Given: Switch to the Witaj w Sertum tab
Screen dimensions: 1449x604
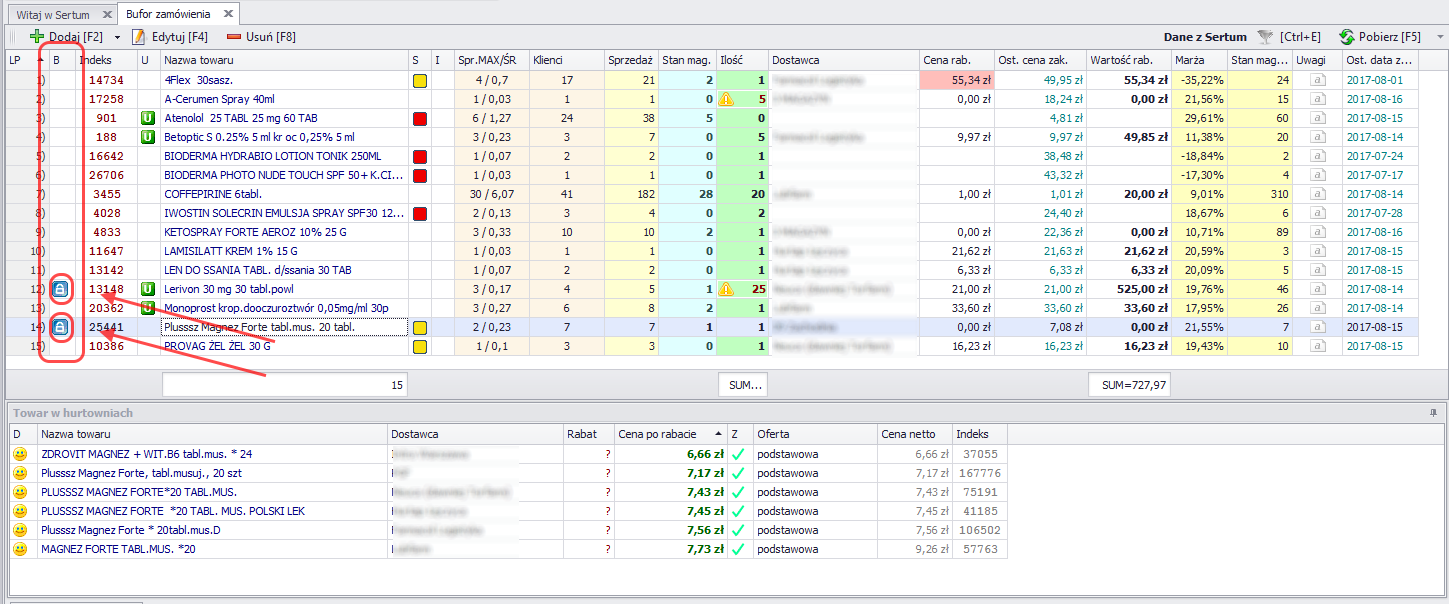Looking at the screenshot, I should (53, 15).
